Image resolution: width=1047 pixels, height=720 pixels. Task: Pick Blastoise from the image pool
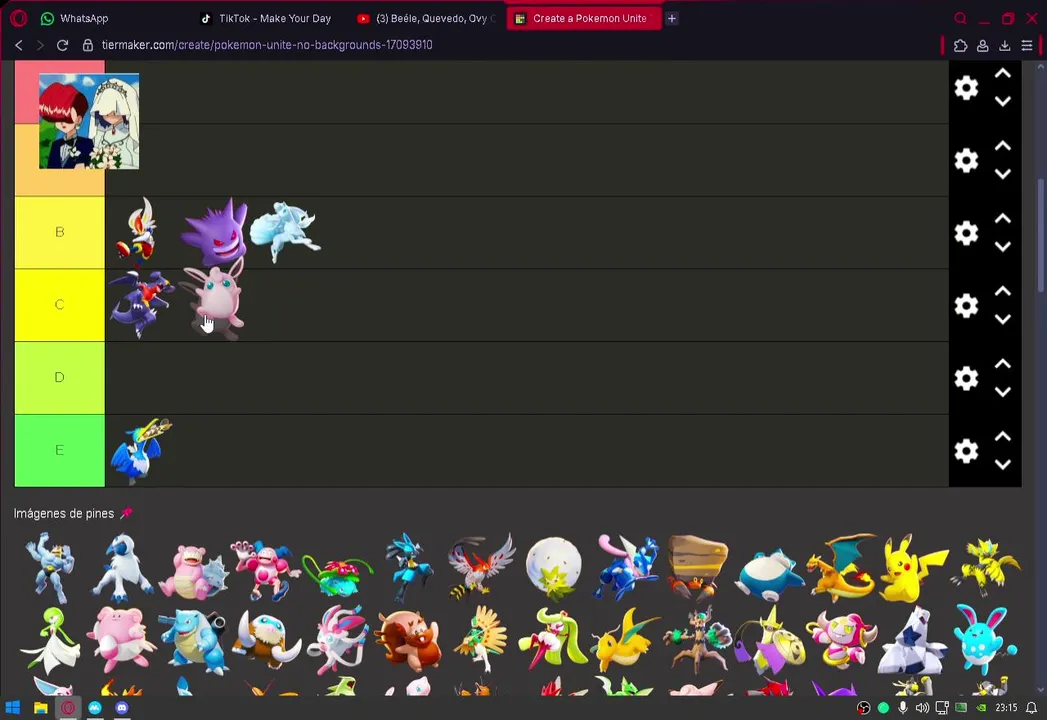point(194,641)
